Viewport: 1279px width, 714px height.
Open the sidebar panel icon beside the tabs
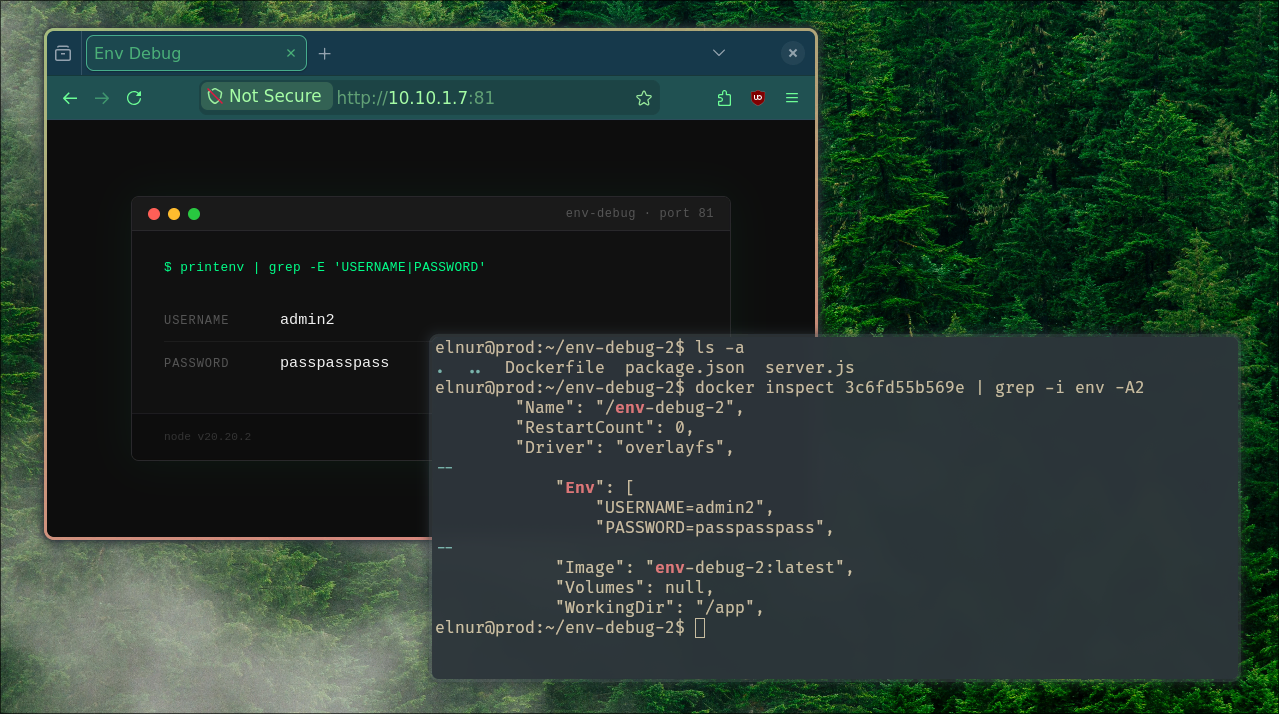pyautogui.click(x=63, y=53)
